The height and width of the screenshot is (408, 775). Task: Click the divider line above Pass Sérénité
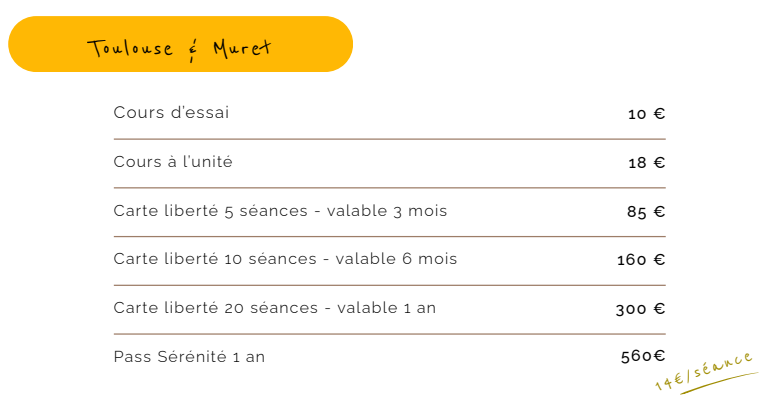(x=389, y=334)
